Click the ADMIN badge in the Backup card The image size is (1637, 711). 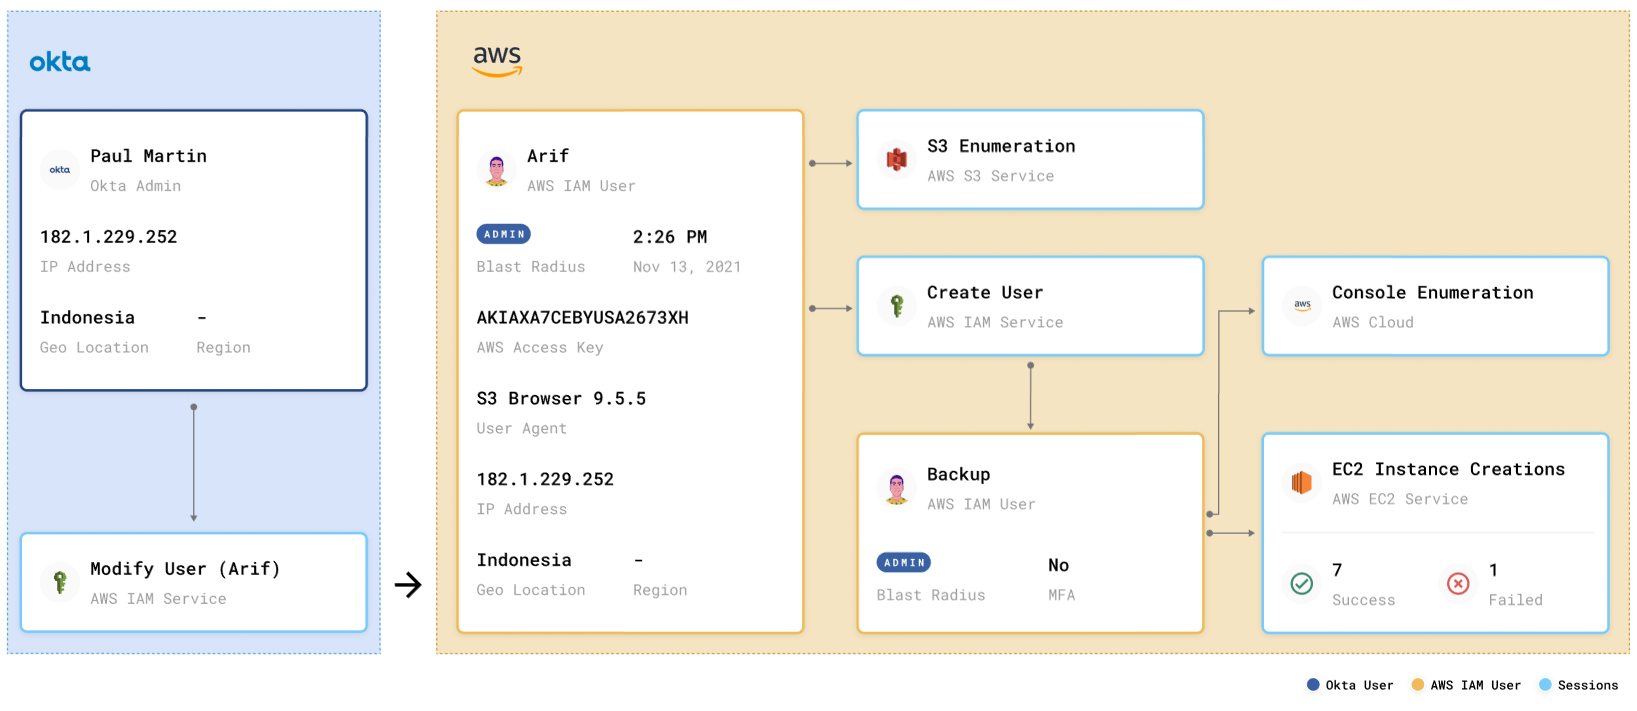(x=904, y=563)
